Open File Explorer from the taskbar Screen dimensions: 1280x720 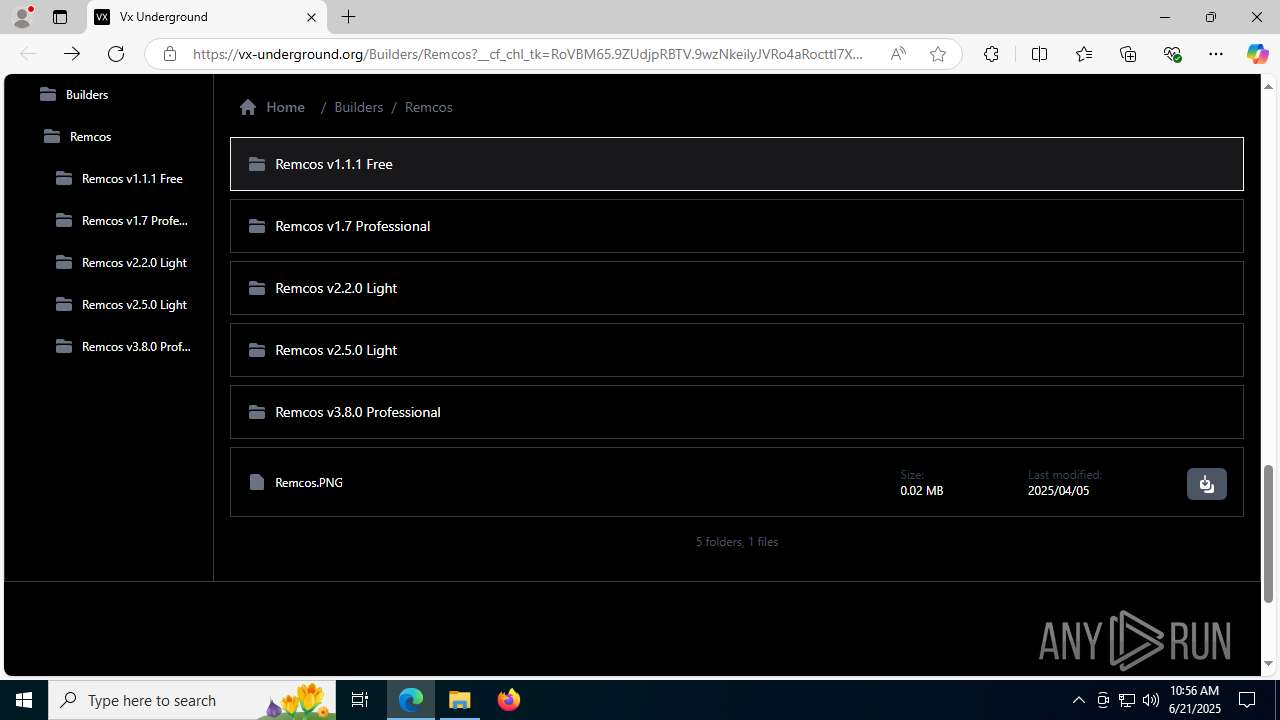point(460,700)
